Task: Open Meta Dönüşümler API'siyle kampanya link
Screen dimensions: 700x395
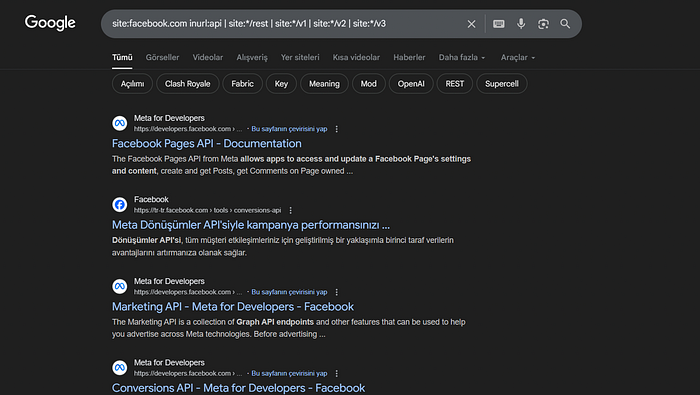Action: (x=250, y=225)
